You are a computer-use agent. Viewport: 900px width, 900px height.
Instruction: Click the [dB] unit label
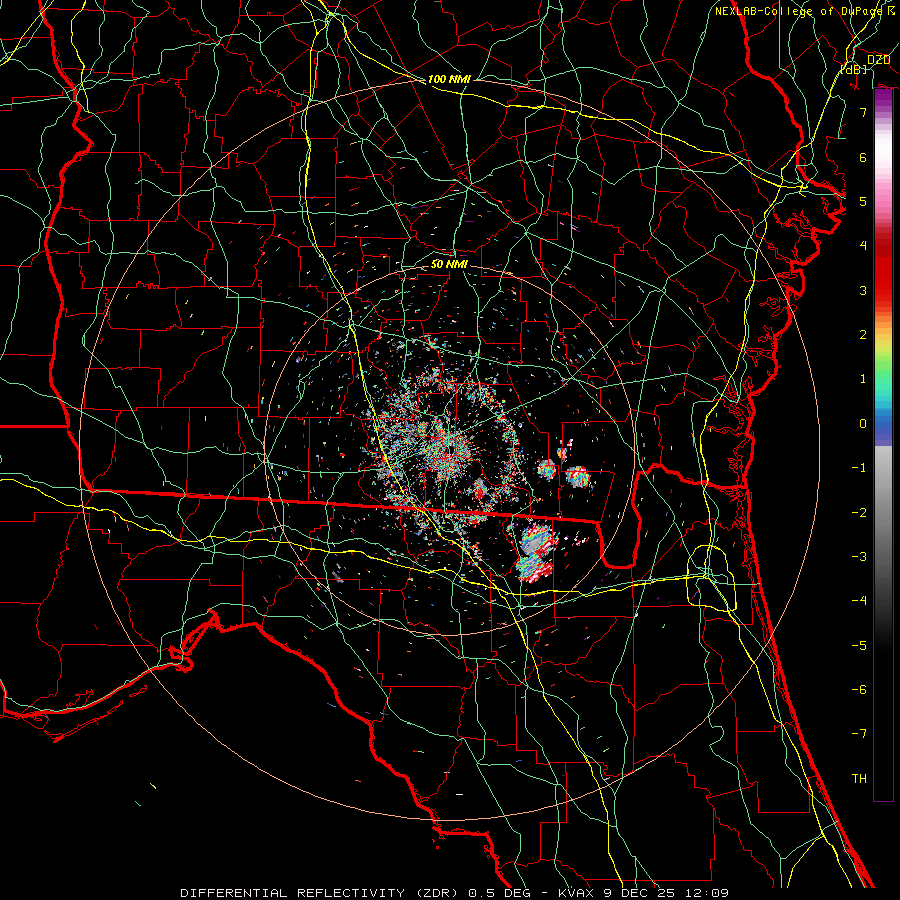(x=853, y=69)
